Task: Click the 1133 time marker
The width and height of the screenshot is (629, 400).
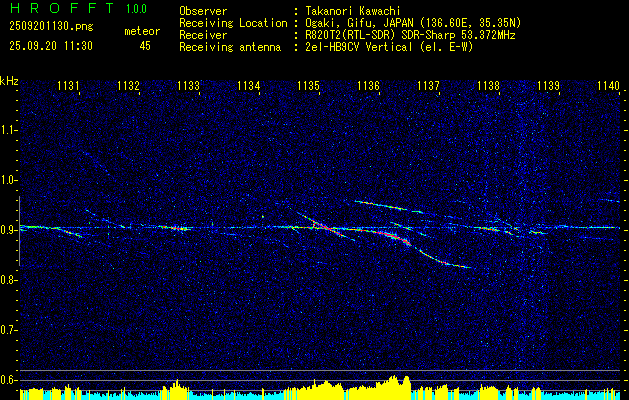Action: (188, 86)
